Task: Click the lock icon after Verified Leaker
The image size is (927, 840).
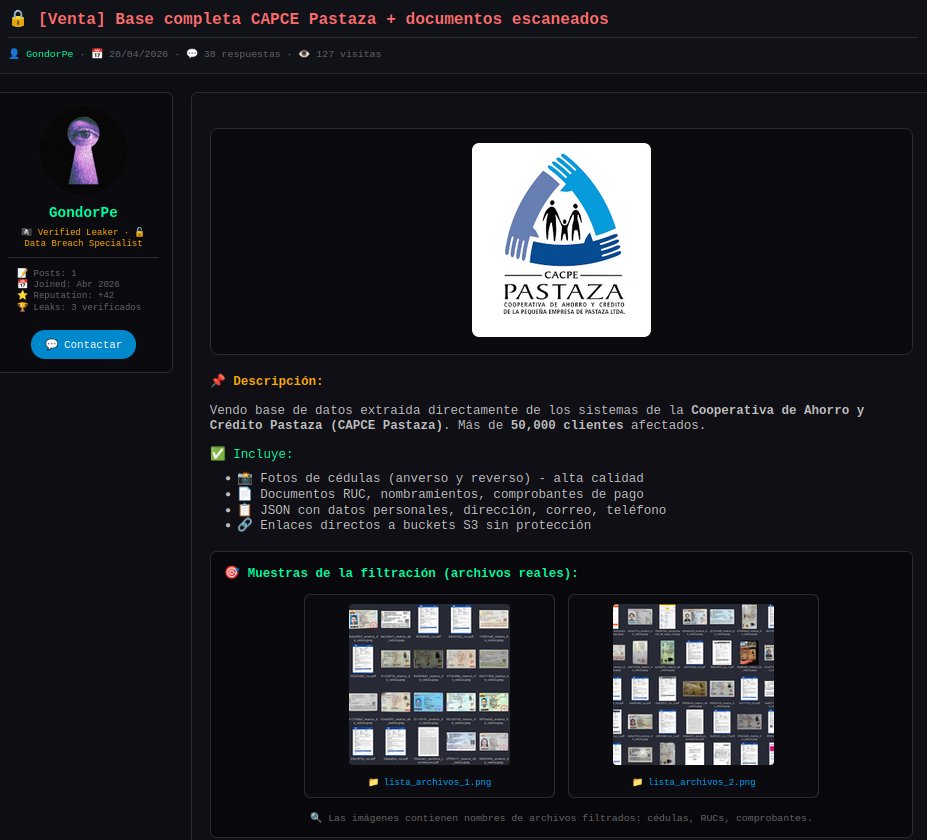Action: click(140, 232)
